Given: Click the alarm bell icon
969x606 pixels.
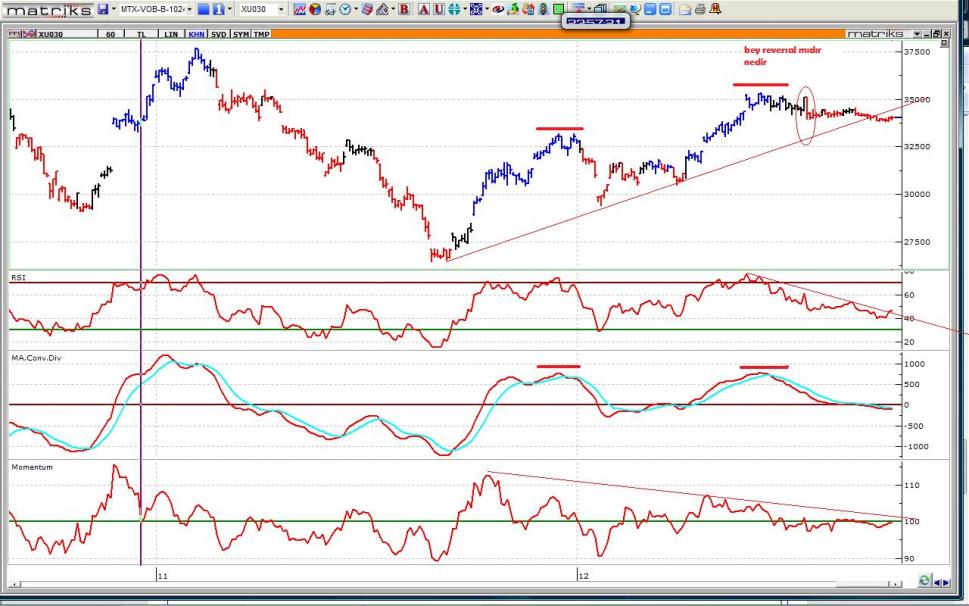Looking at the screenshot, I should click(715, 9).
